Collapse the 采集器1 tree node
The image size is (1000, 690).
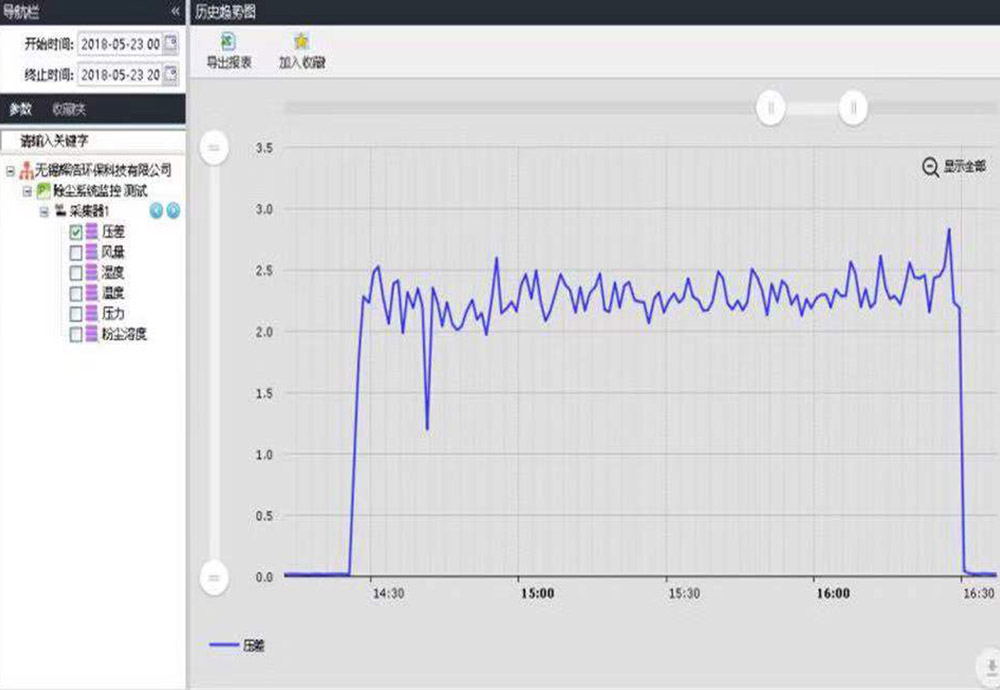coord(43,211)
